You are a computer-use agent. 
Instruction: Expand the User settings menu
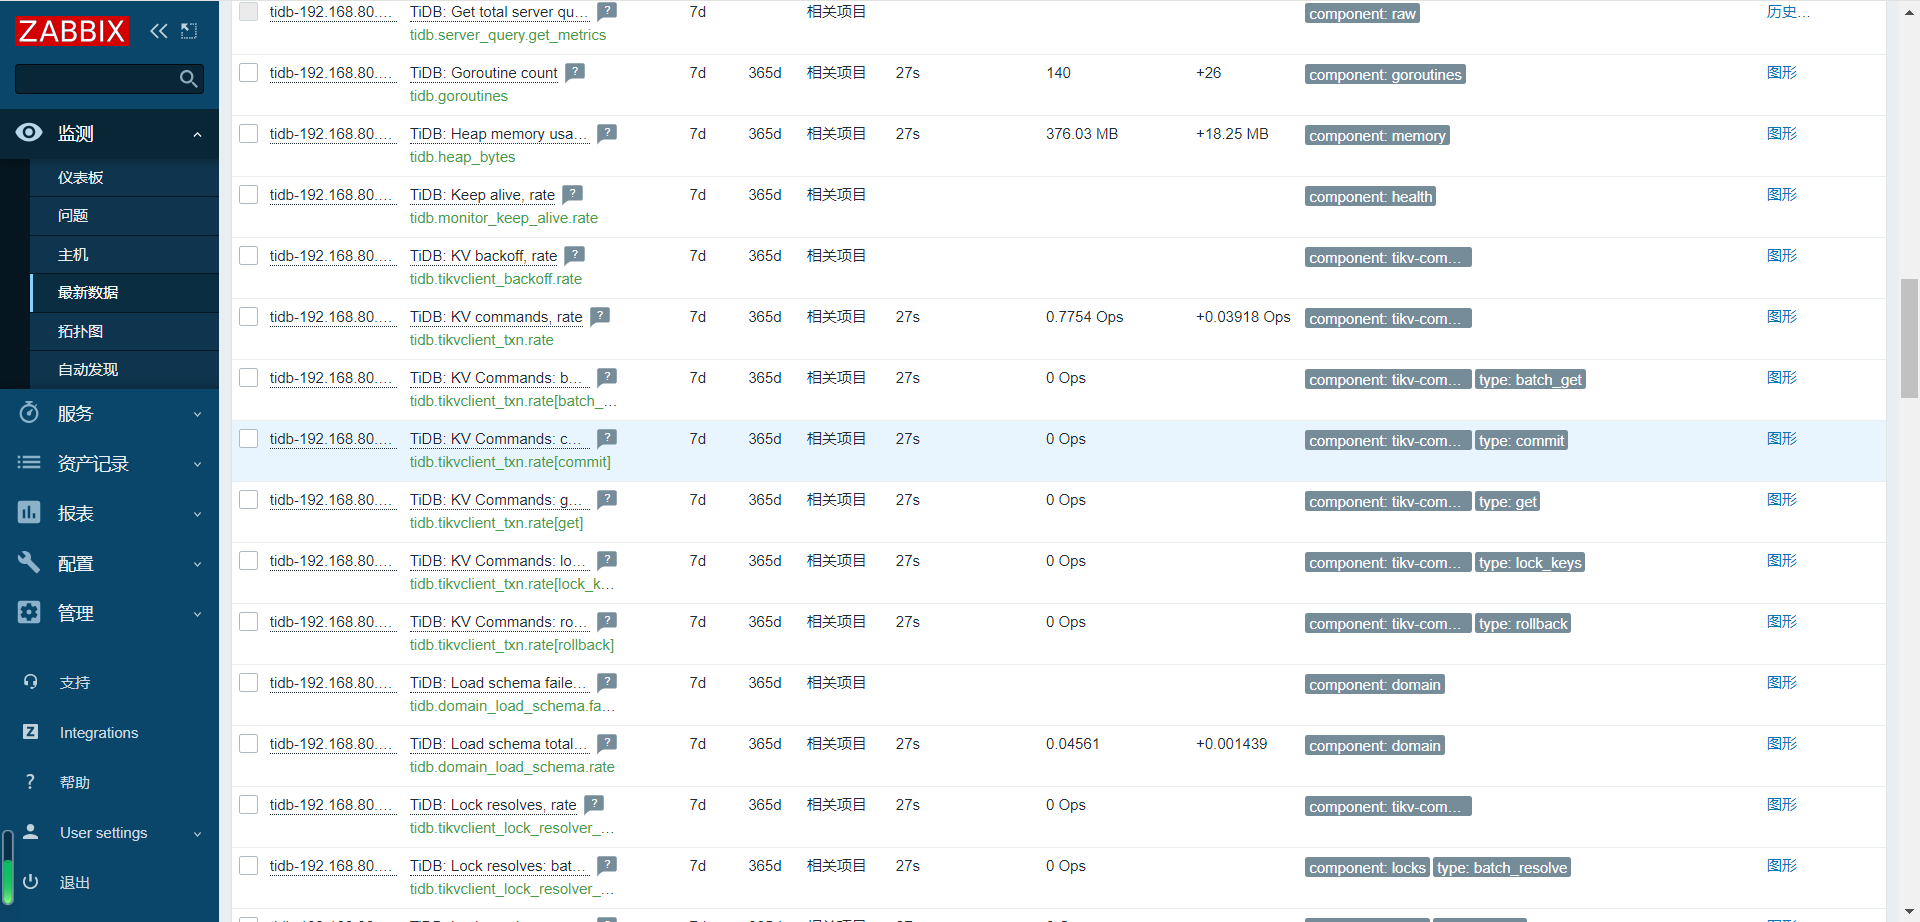click(197, 834)
